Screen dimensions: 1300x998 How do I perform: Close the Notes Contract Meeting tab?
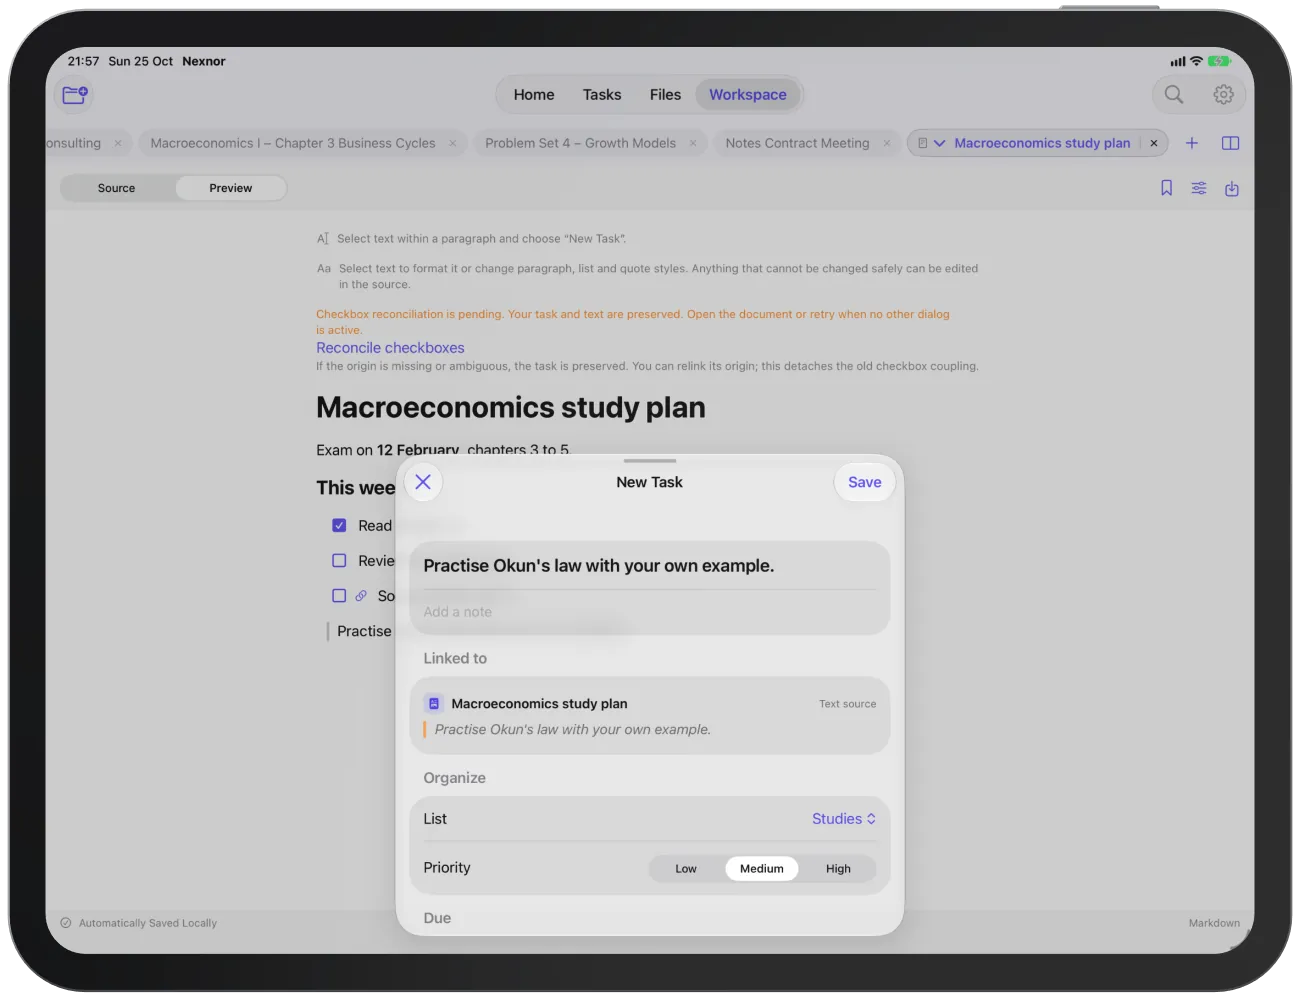(x=887, y=143)
